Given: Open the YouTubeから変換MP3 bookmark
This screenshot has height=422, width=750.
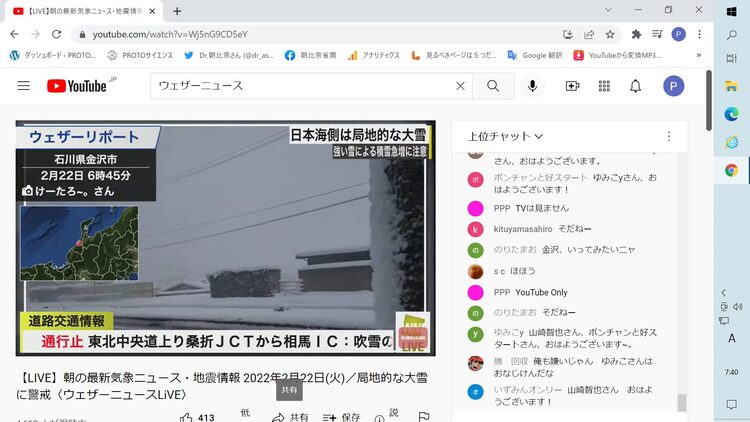Looking at the screenshot, I should point(618,55).
